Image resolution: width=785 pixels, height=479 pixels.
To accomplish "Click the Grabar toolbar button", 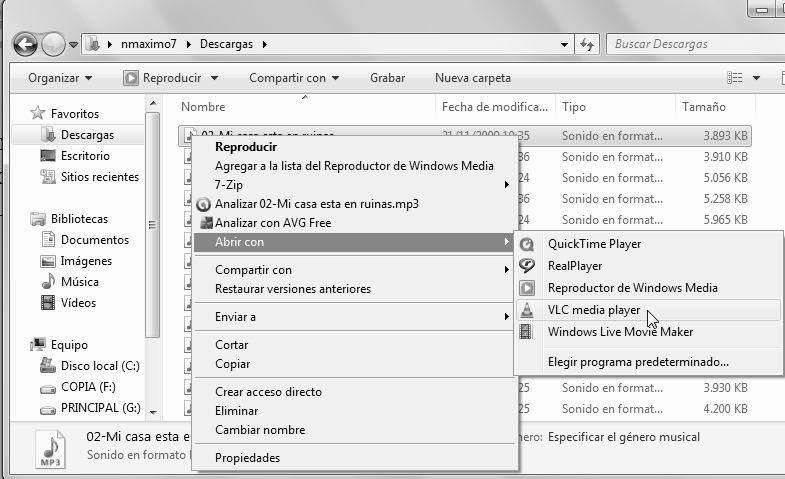I will click(x=387, y=78).
